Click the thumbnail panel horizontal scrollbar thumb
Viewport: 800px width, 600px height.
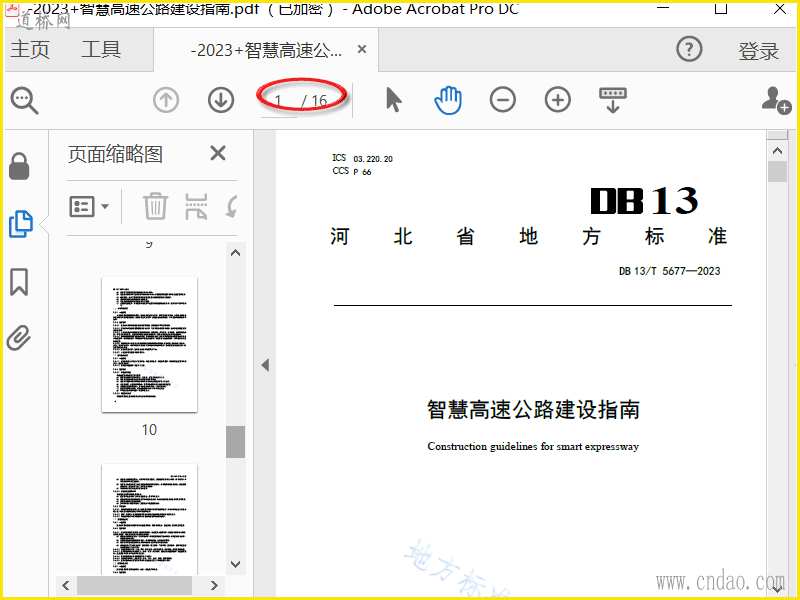tap(135, 585)
